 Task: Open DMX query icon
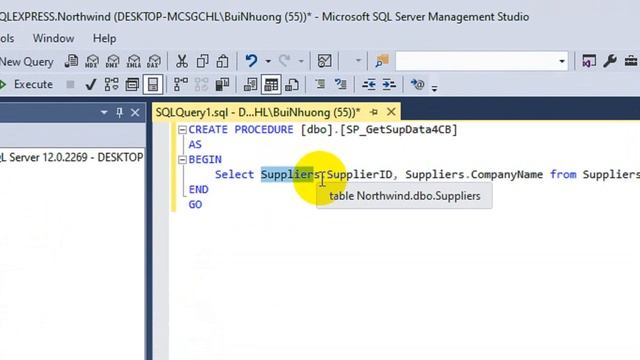[113, 62]
